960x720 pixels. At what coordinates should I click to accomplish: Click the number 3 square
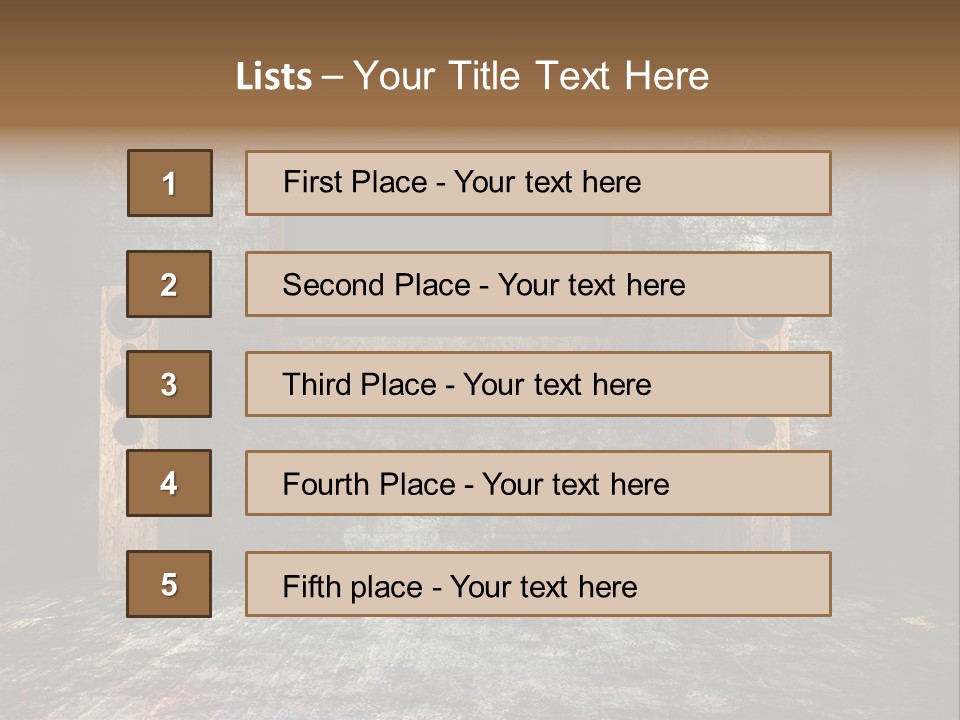[169, 384]
